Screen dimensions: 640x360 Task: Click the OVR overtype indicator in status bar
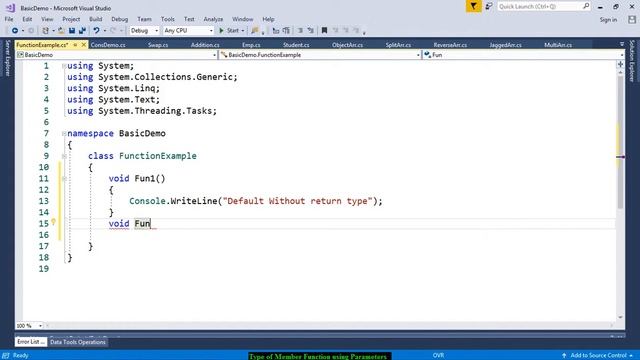(438, 356)
